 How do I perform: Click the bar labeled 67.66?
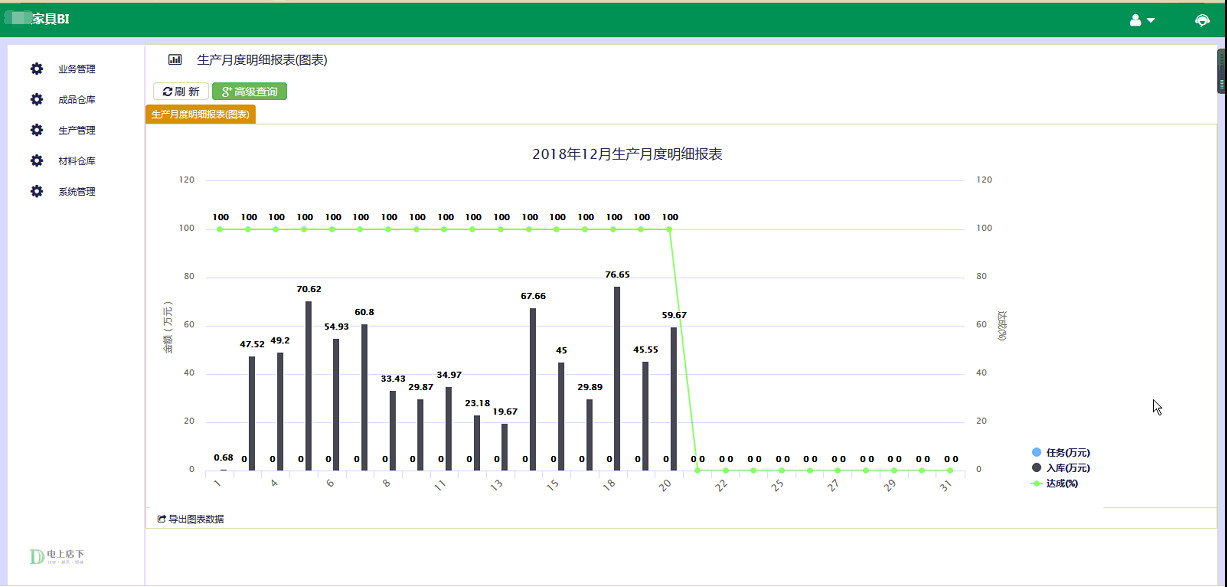click(x=533, y=389)
